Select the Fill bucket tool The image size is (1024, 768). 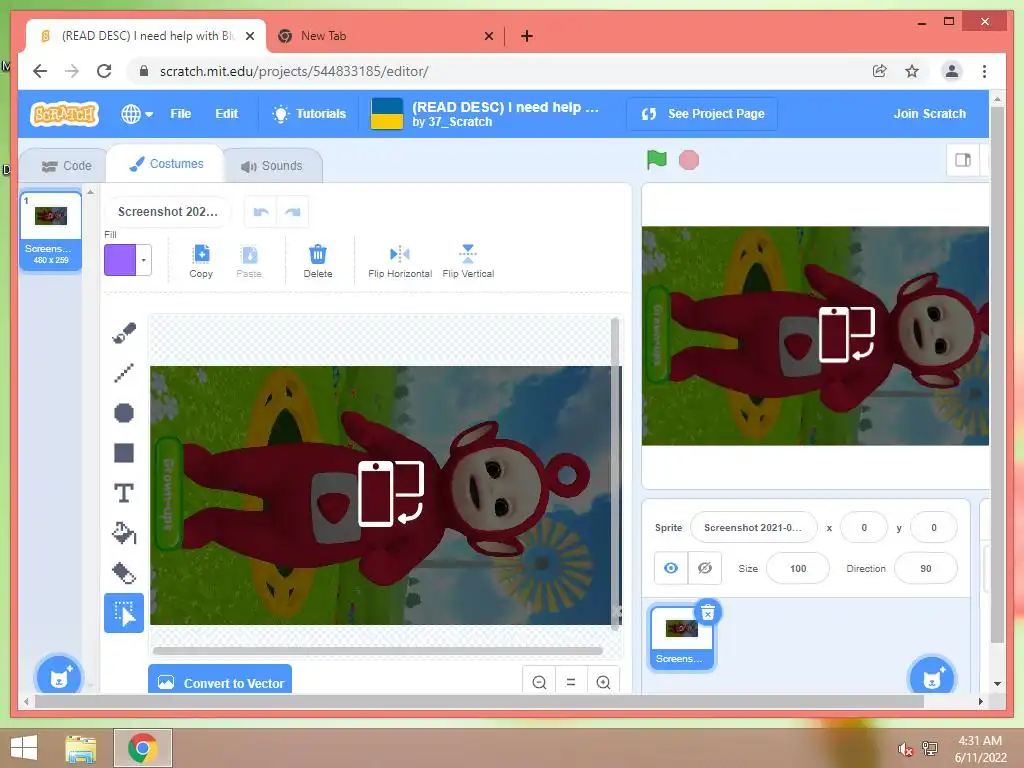123,533
